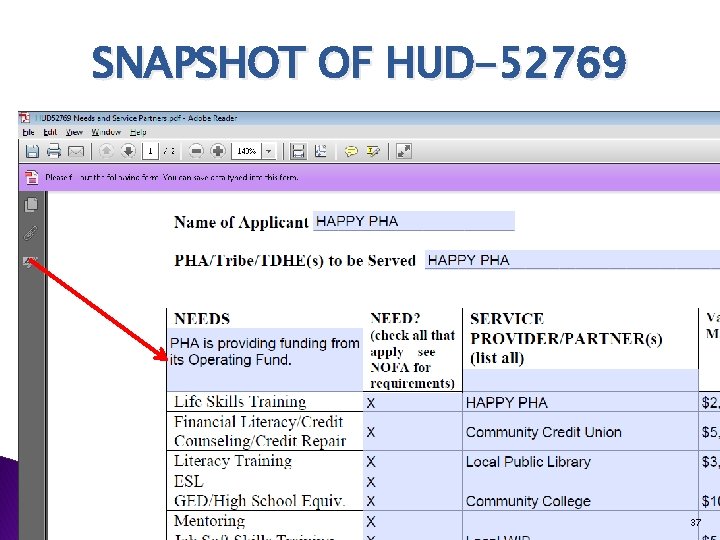Screen dimensions: 720x540
Task: Open the Edit menu
Action: (50, 132)
